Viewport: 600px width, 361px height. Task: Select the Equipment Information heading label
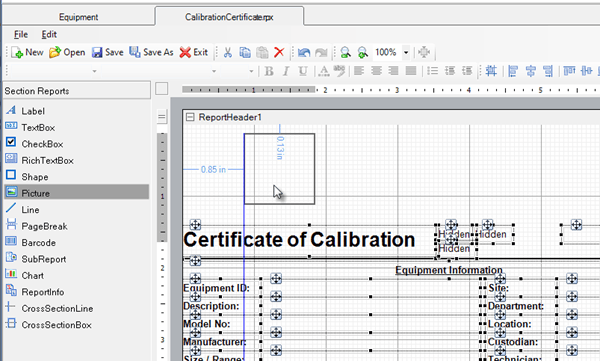click(448, 270)
